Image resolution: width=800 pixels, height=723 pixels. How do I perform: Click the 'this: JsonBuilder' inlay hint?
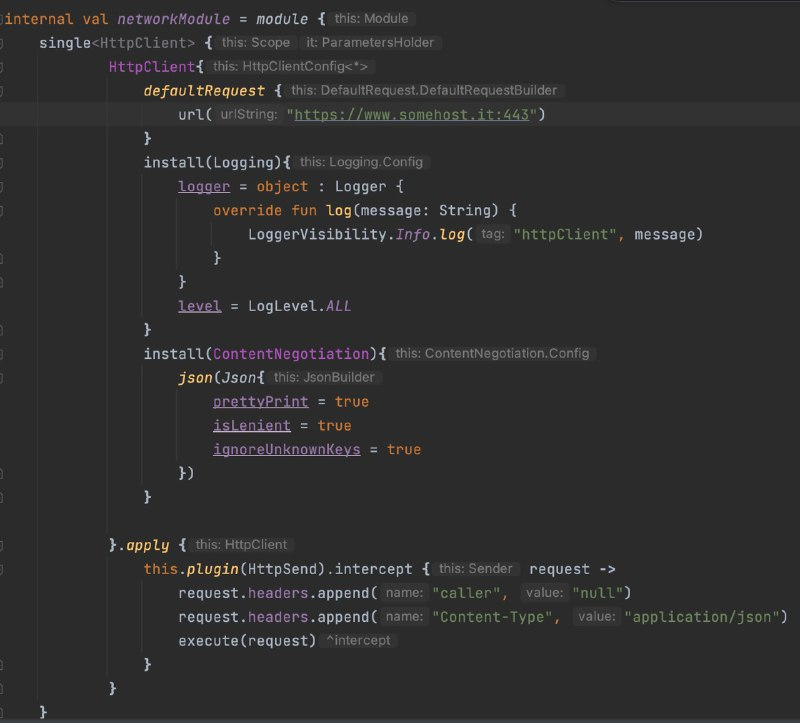pos(327,377)
